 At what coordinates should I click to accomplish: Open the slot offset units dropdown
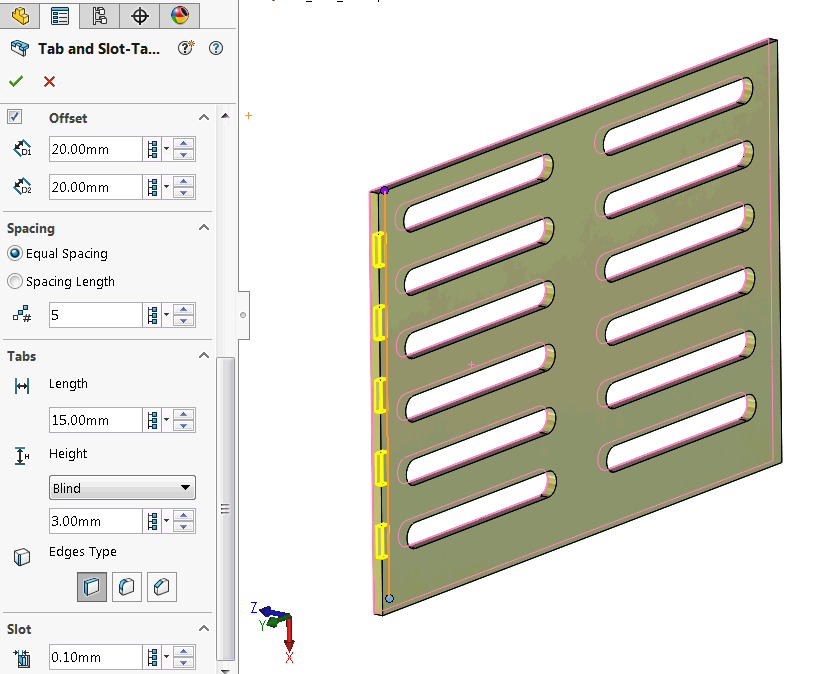tap(166, 657)
